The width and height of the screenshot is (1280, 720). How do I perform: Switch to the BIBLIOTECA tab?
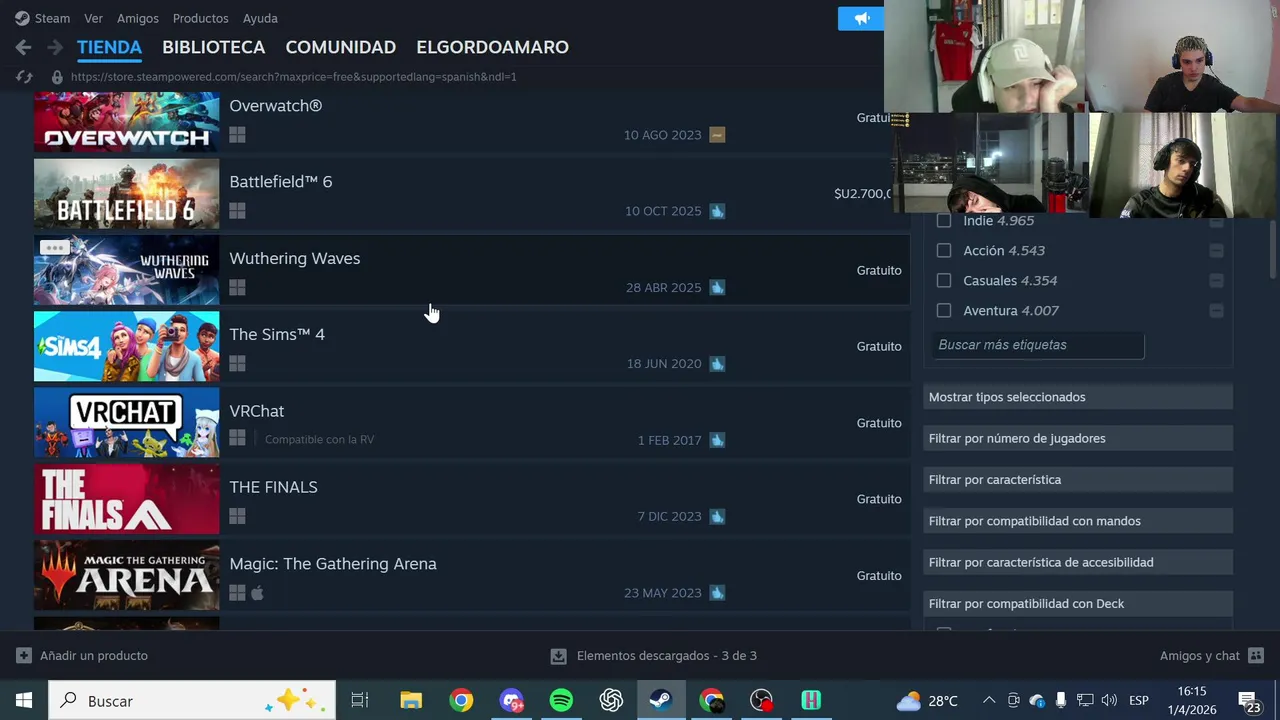(x=213, y=47)
